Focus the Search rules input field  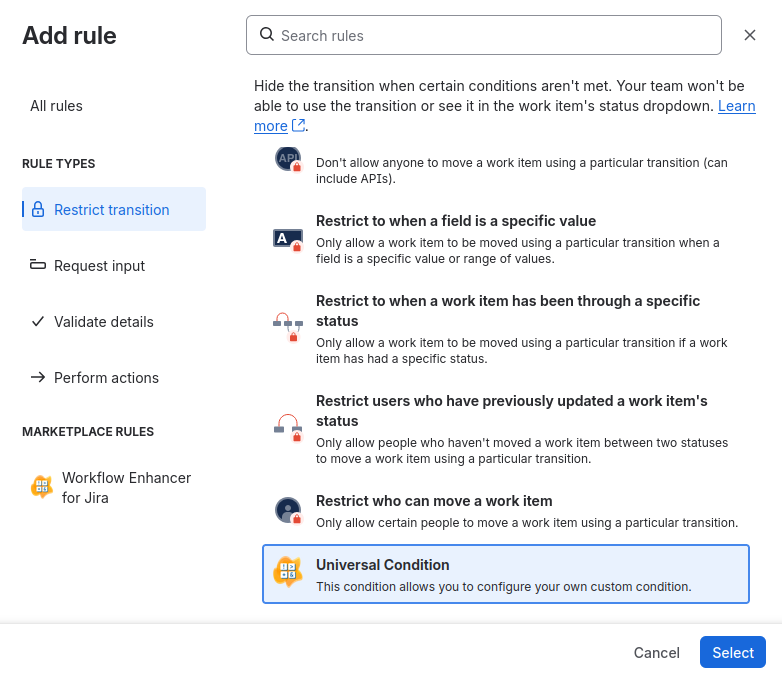(x=484, y=35)
